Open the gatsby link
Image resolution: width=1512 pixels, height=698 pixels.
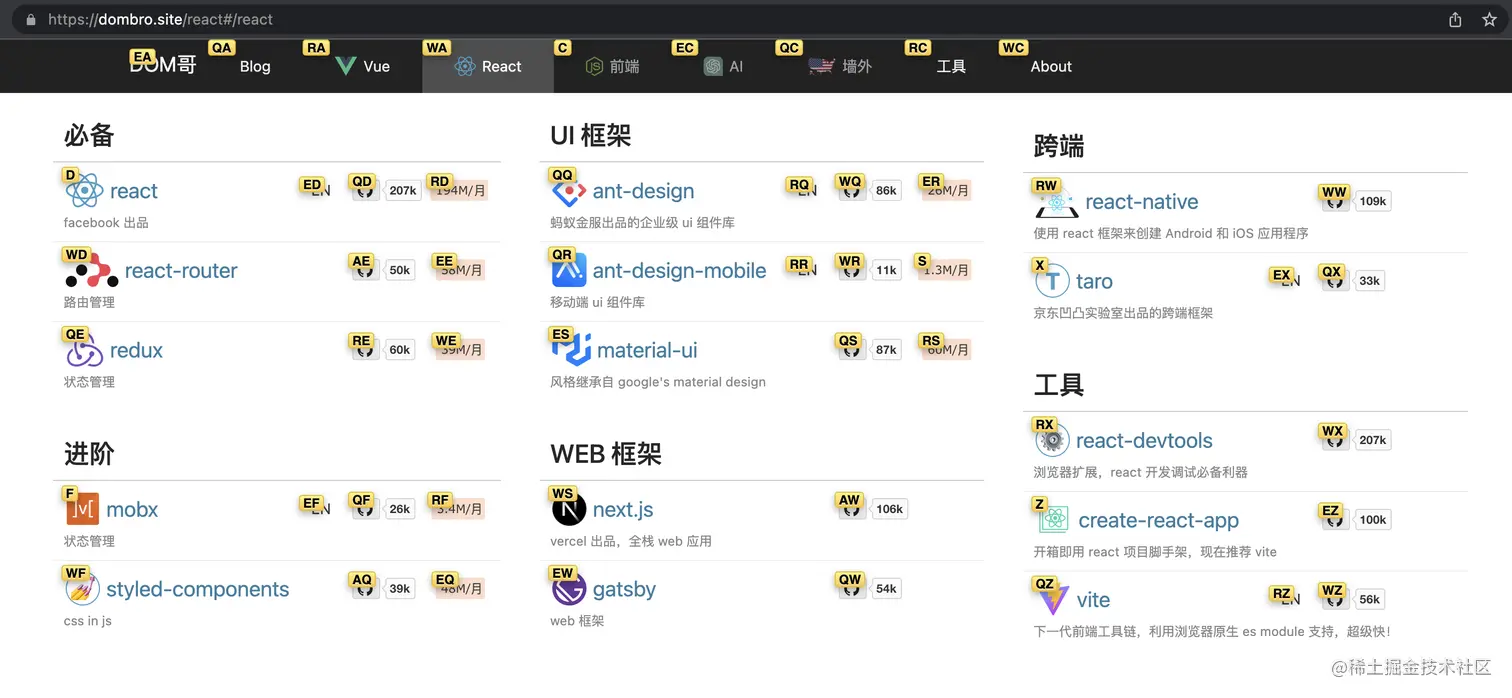click(624, 590)
